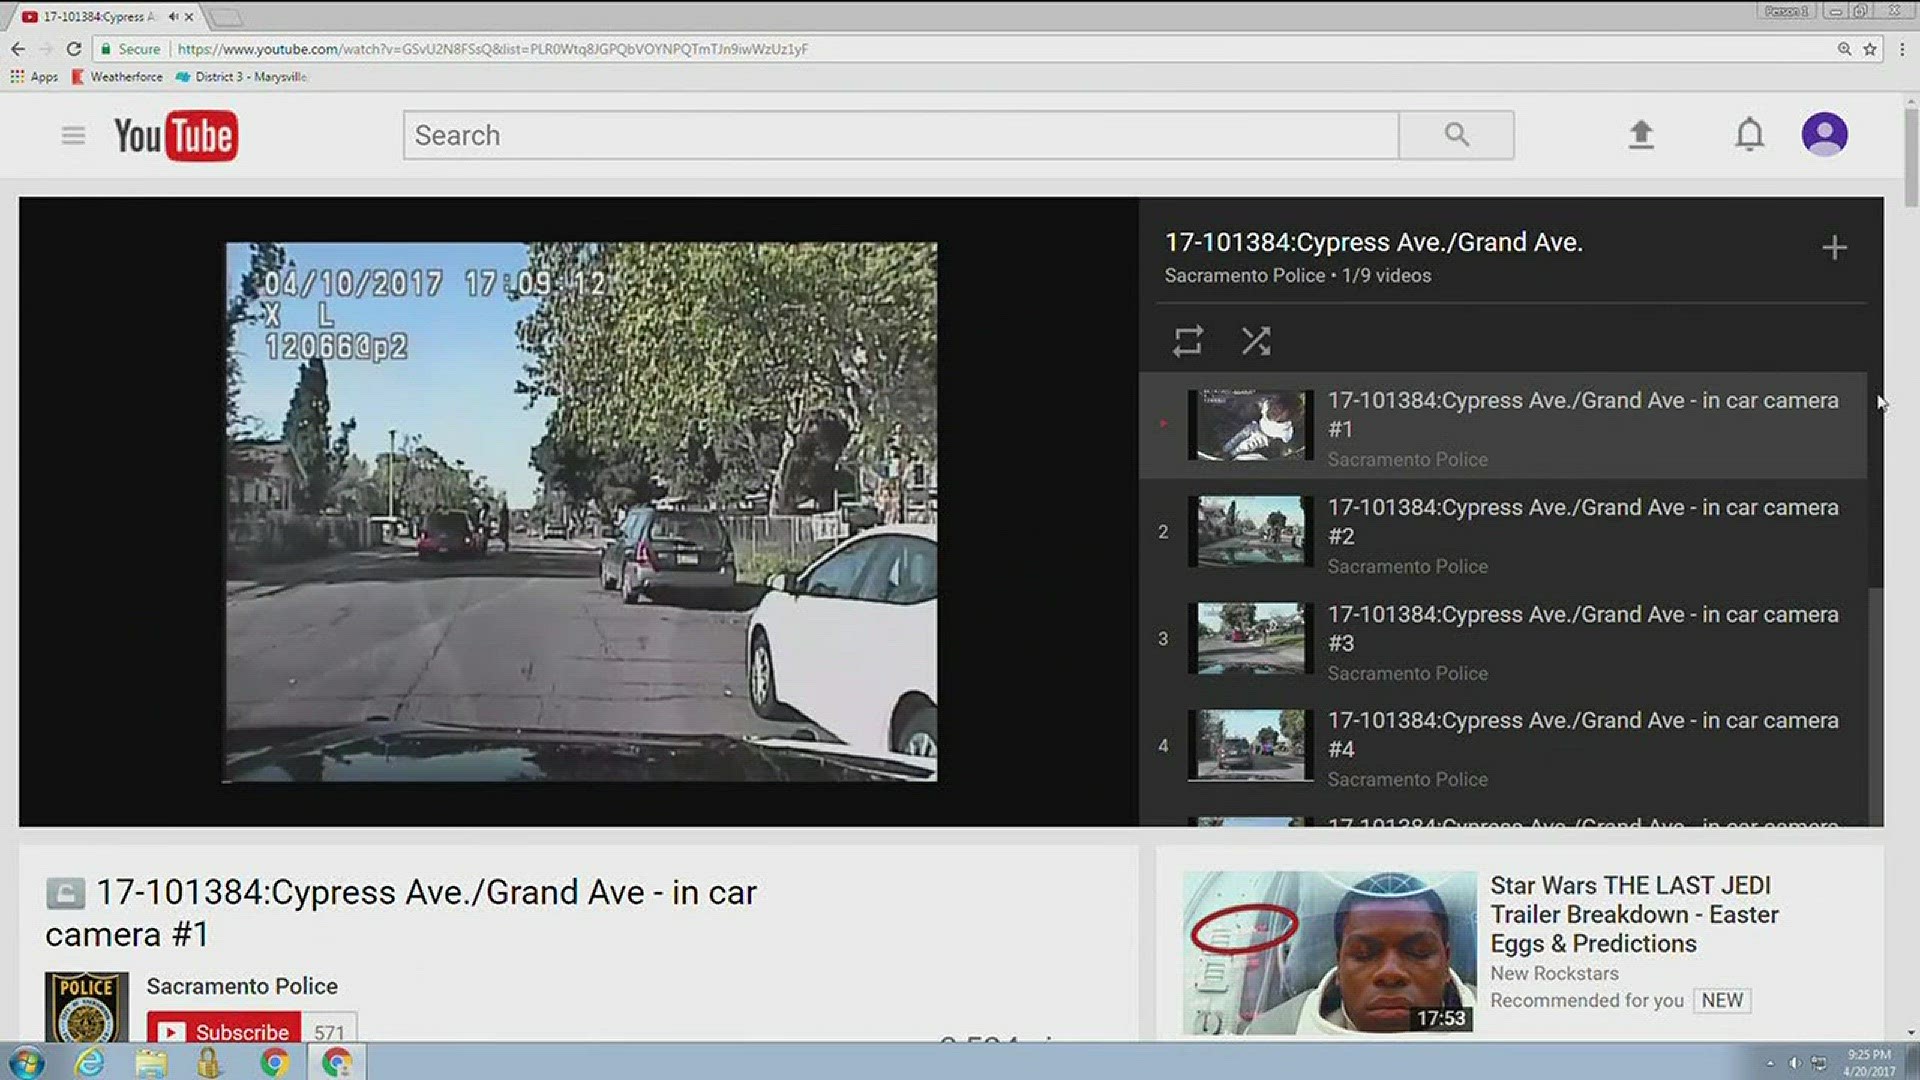Select playlist title 'in car camera #4'
Viewport: 1920px width, 1080px height.
point(1583,734)
